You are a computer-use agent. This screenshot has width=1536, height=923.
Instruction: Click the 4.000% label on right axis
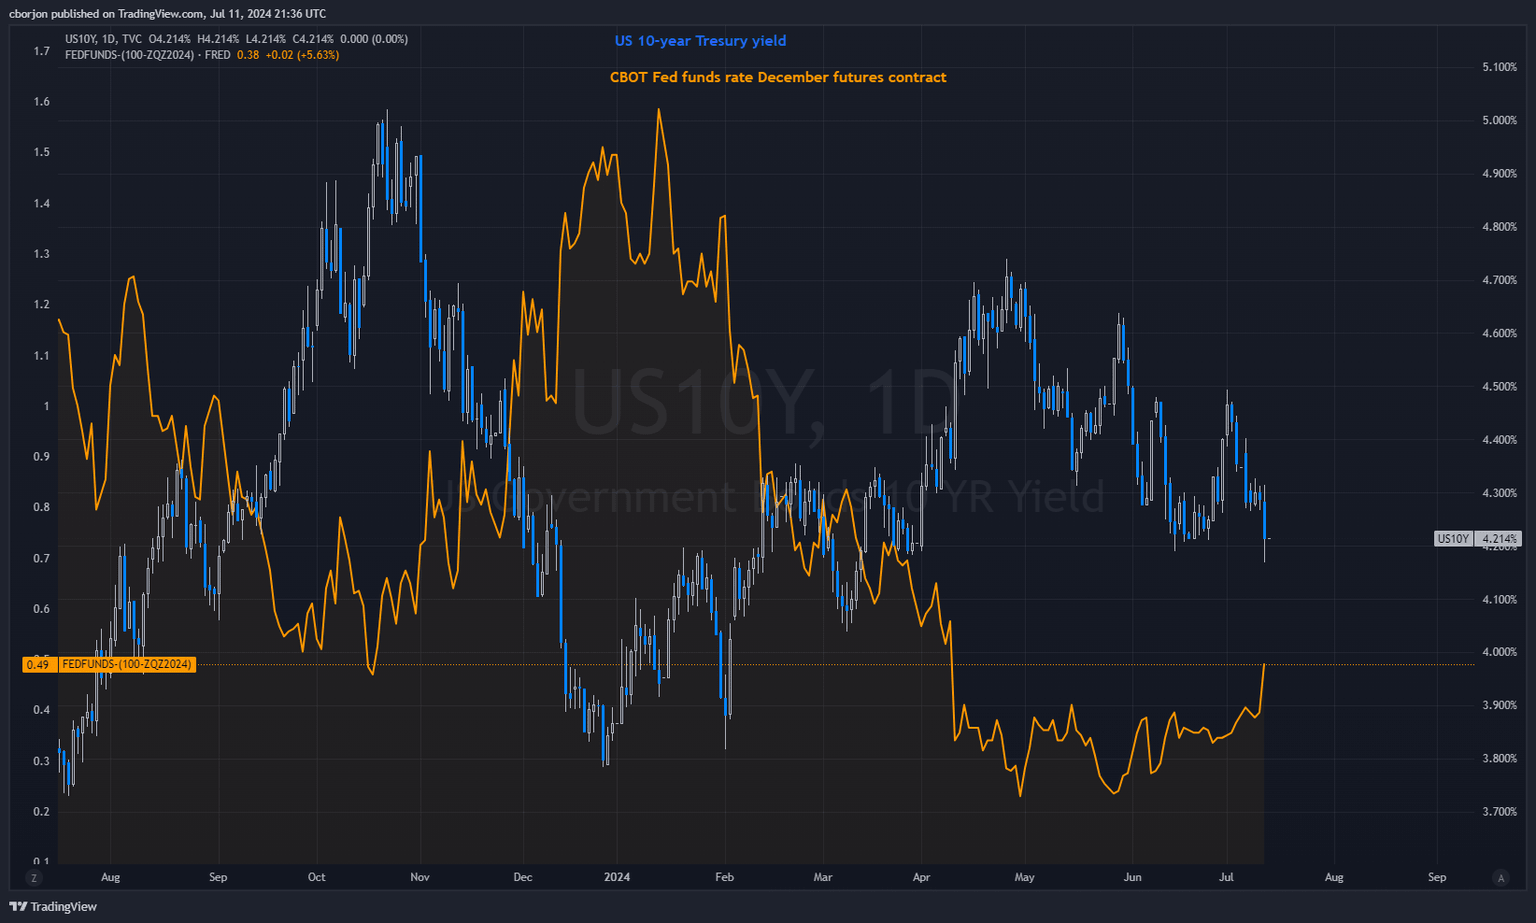[1499, 652]
